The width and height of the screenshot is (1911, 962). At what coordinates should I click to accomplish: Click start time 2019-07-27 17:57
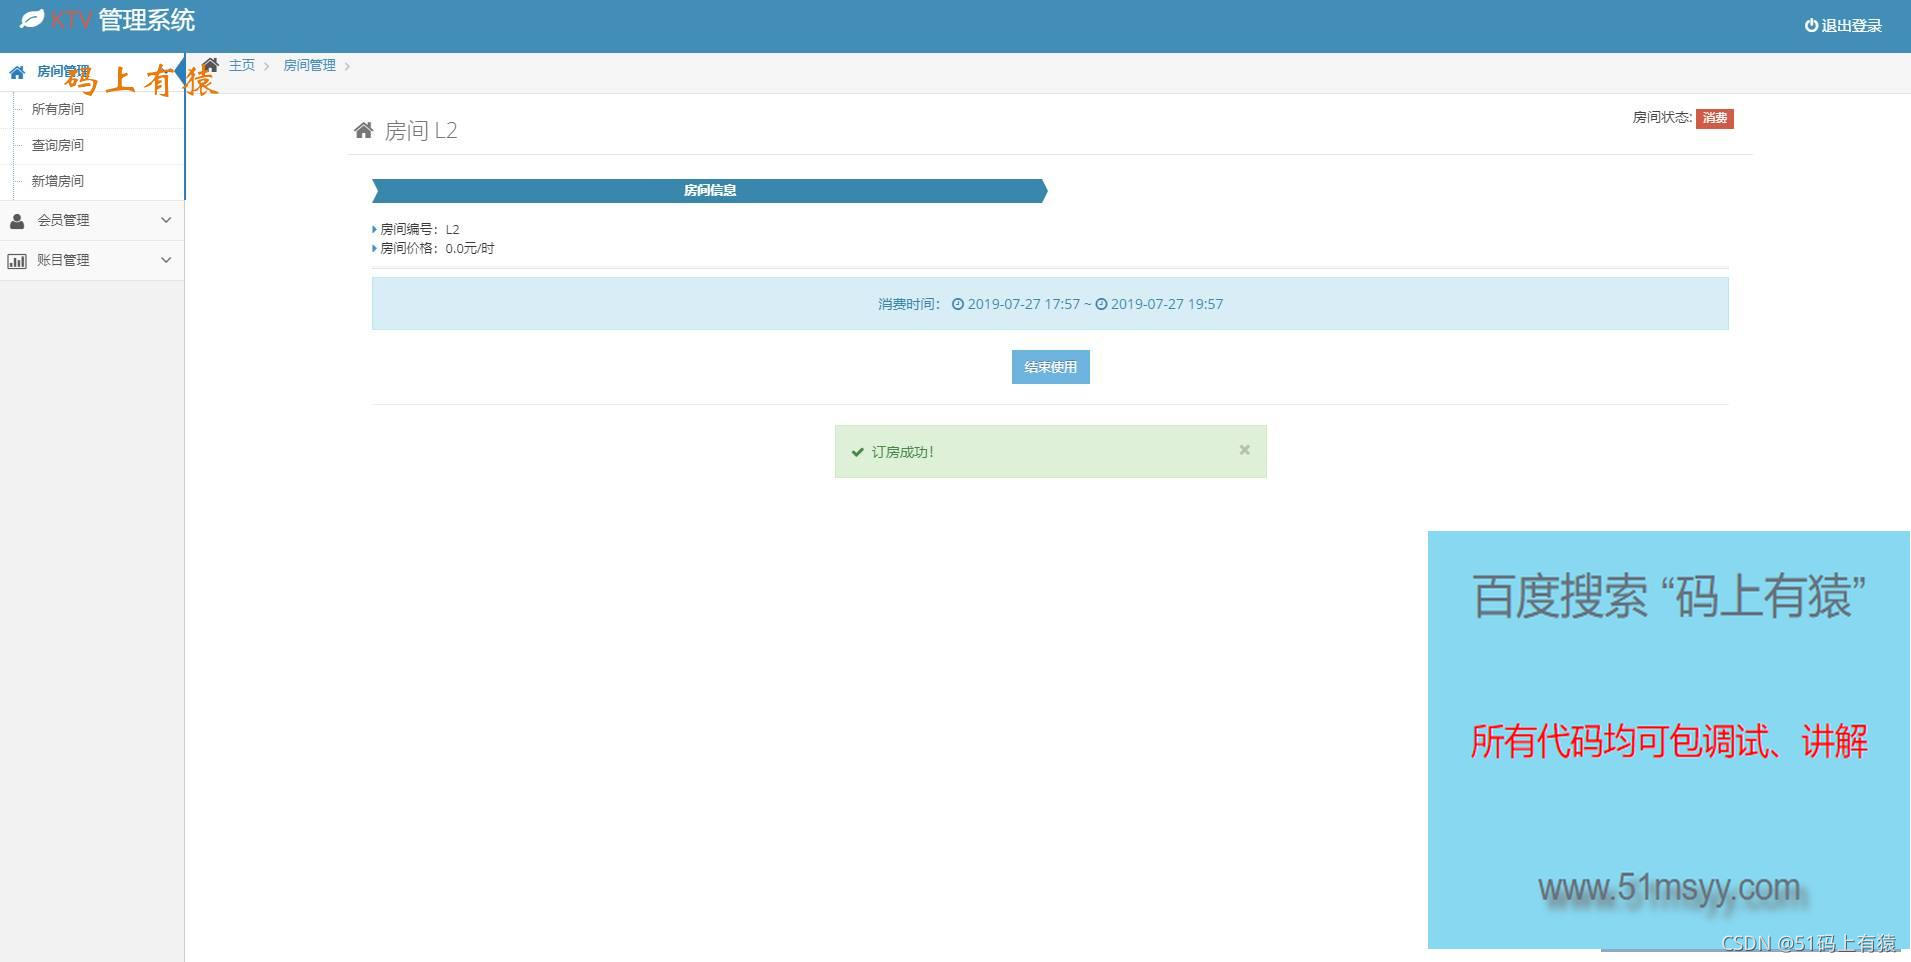click(1024, 304)
